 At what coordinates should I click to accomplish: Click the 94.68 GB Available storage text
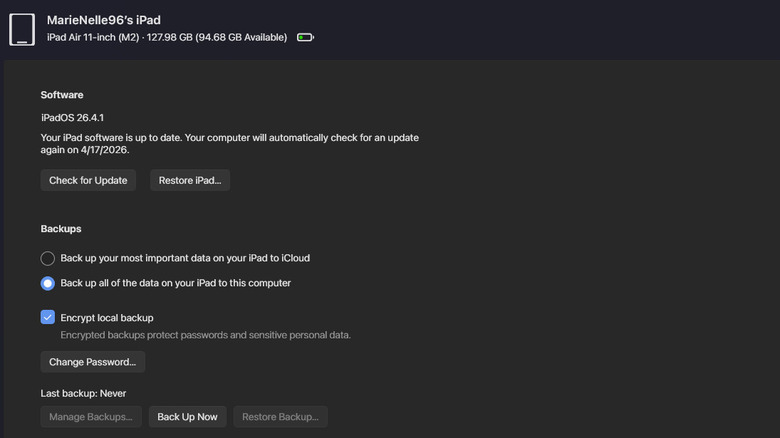pos(241,37)
